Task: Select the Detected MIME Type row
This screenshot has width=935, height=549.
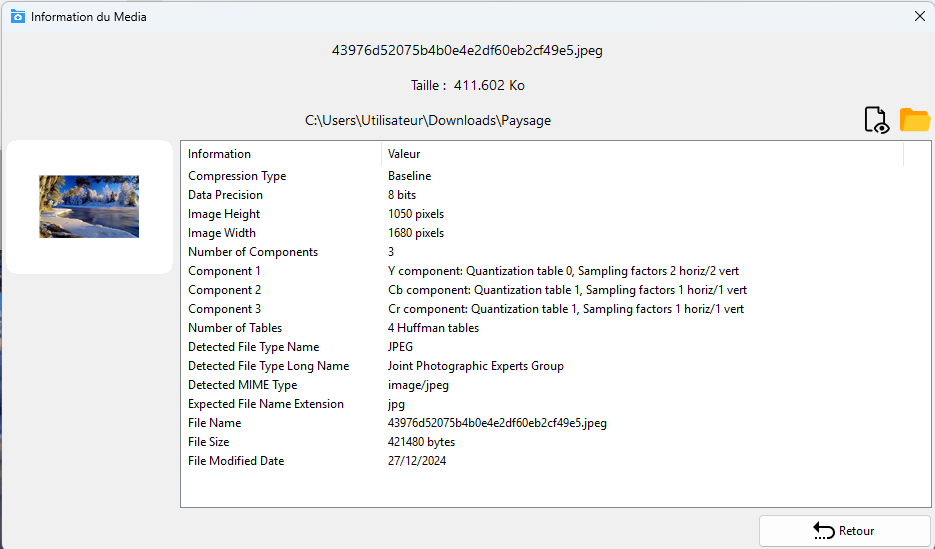Action: pyautogui.click(x=243, y=385)
